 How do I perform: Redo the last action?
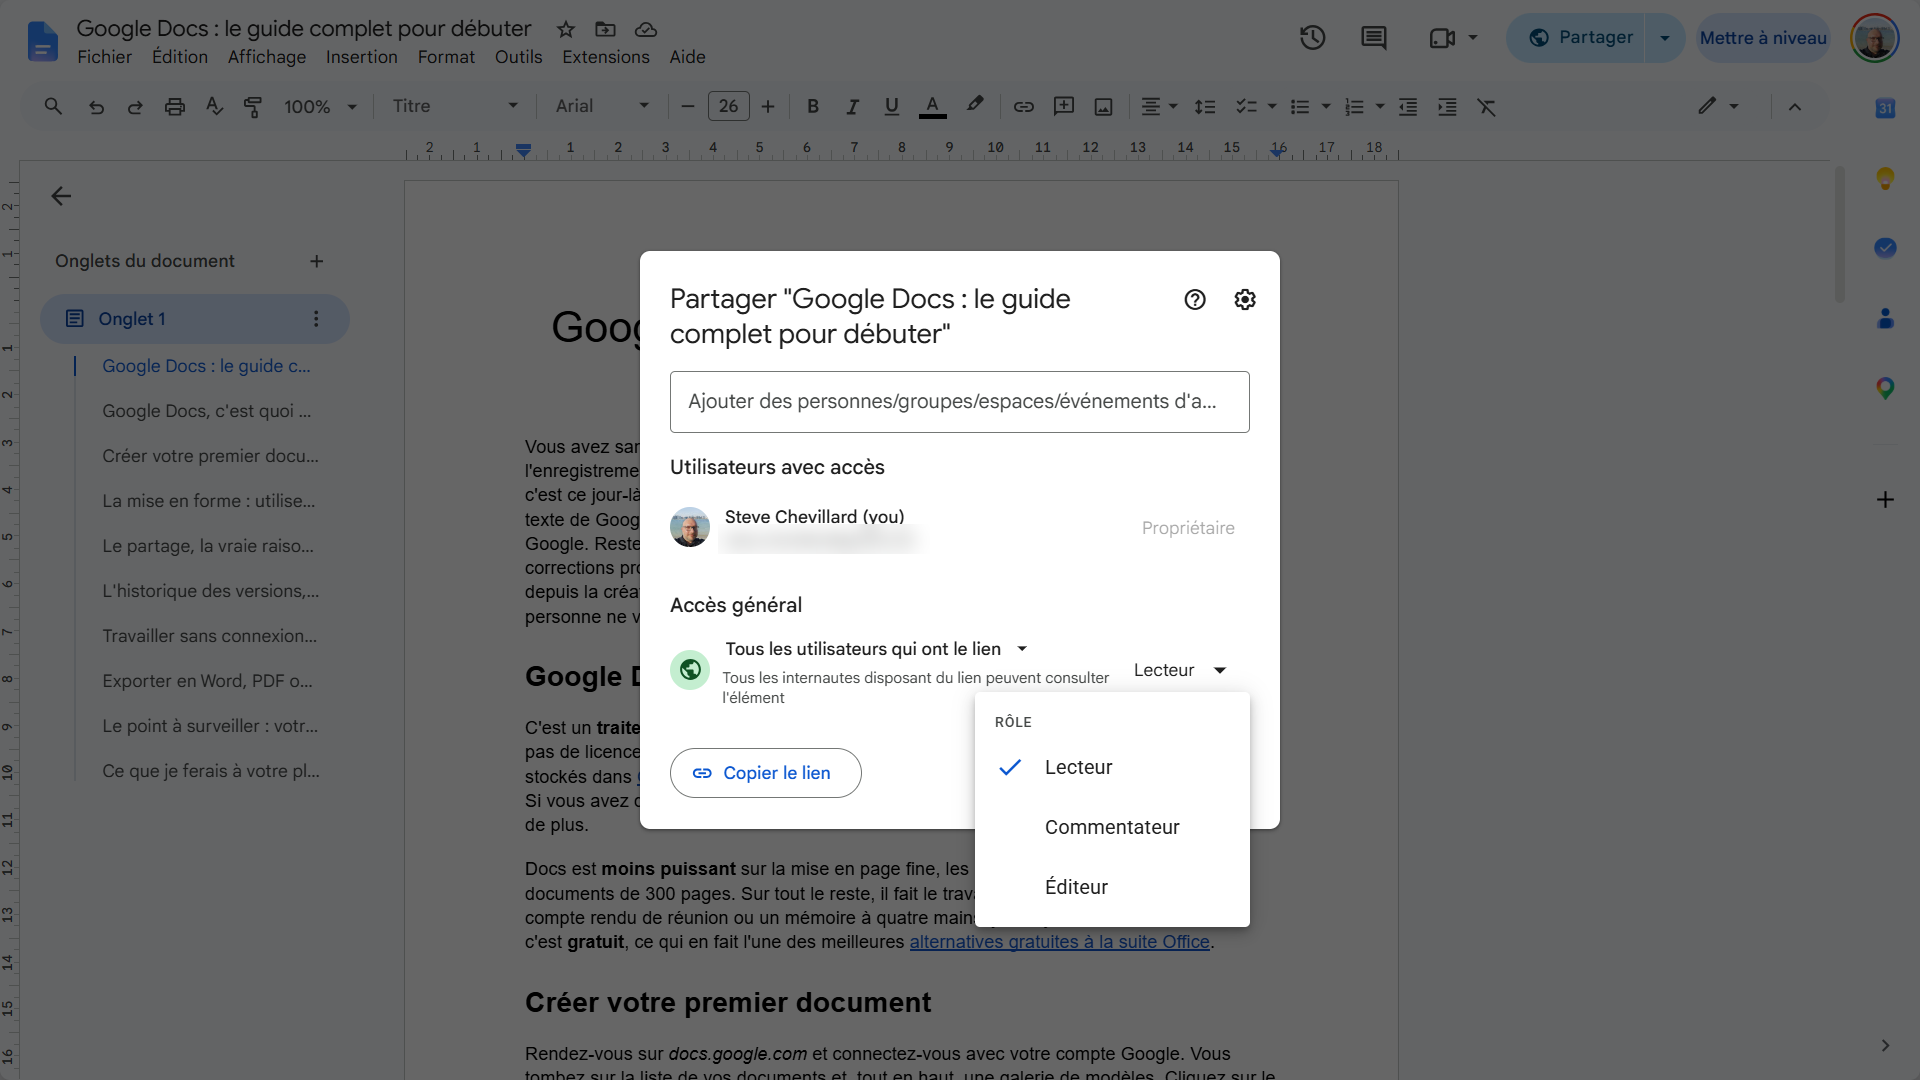pos(135,106)
